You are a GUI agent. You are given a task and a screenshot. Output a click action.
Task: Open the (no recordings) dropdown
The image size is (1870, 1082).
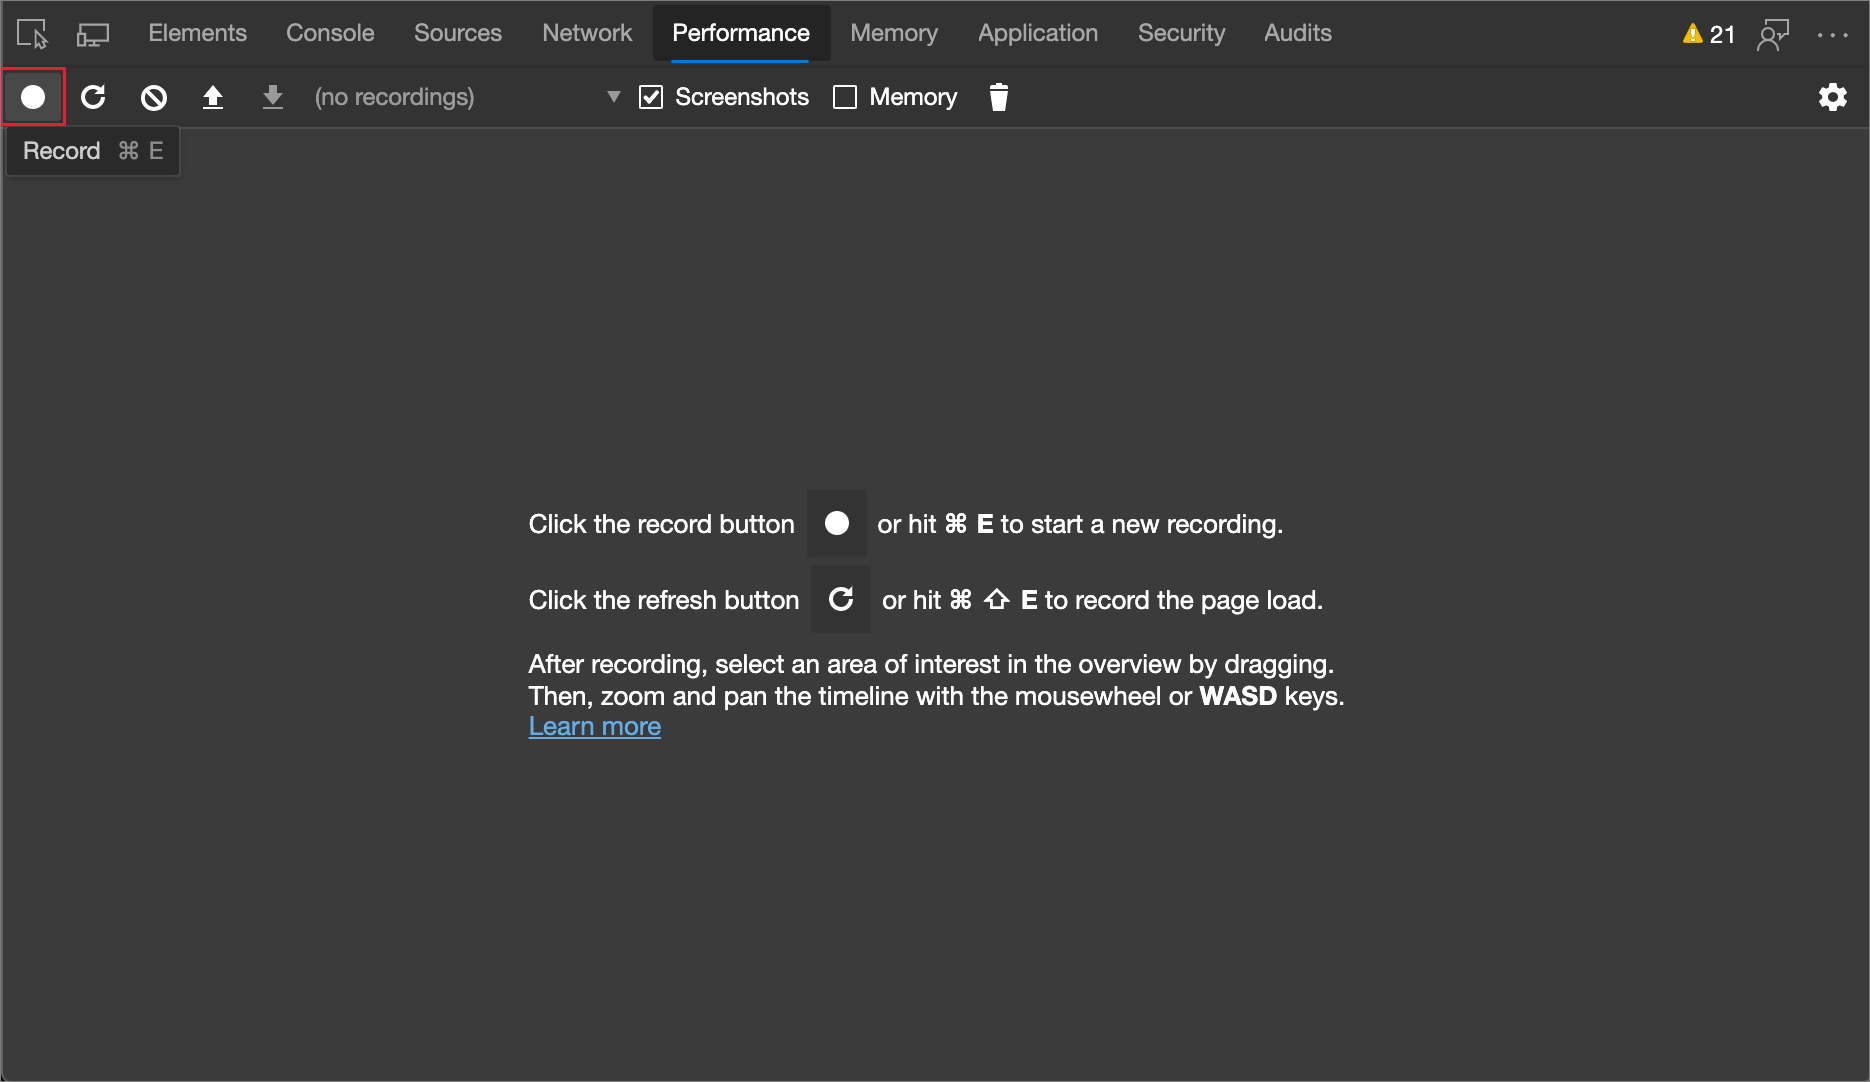[x=467, y=97]
